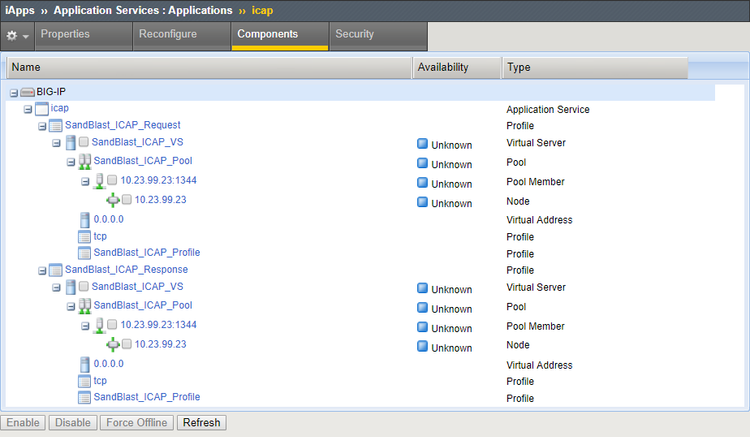Open the Security tab
750x437 pixels.
pos(355,35)
